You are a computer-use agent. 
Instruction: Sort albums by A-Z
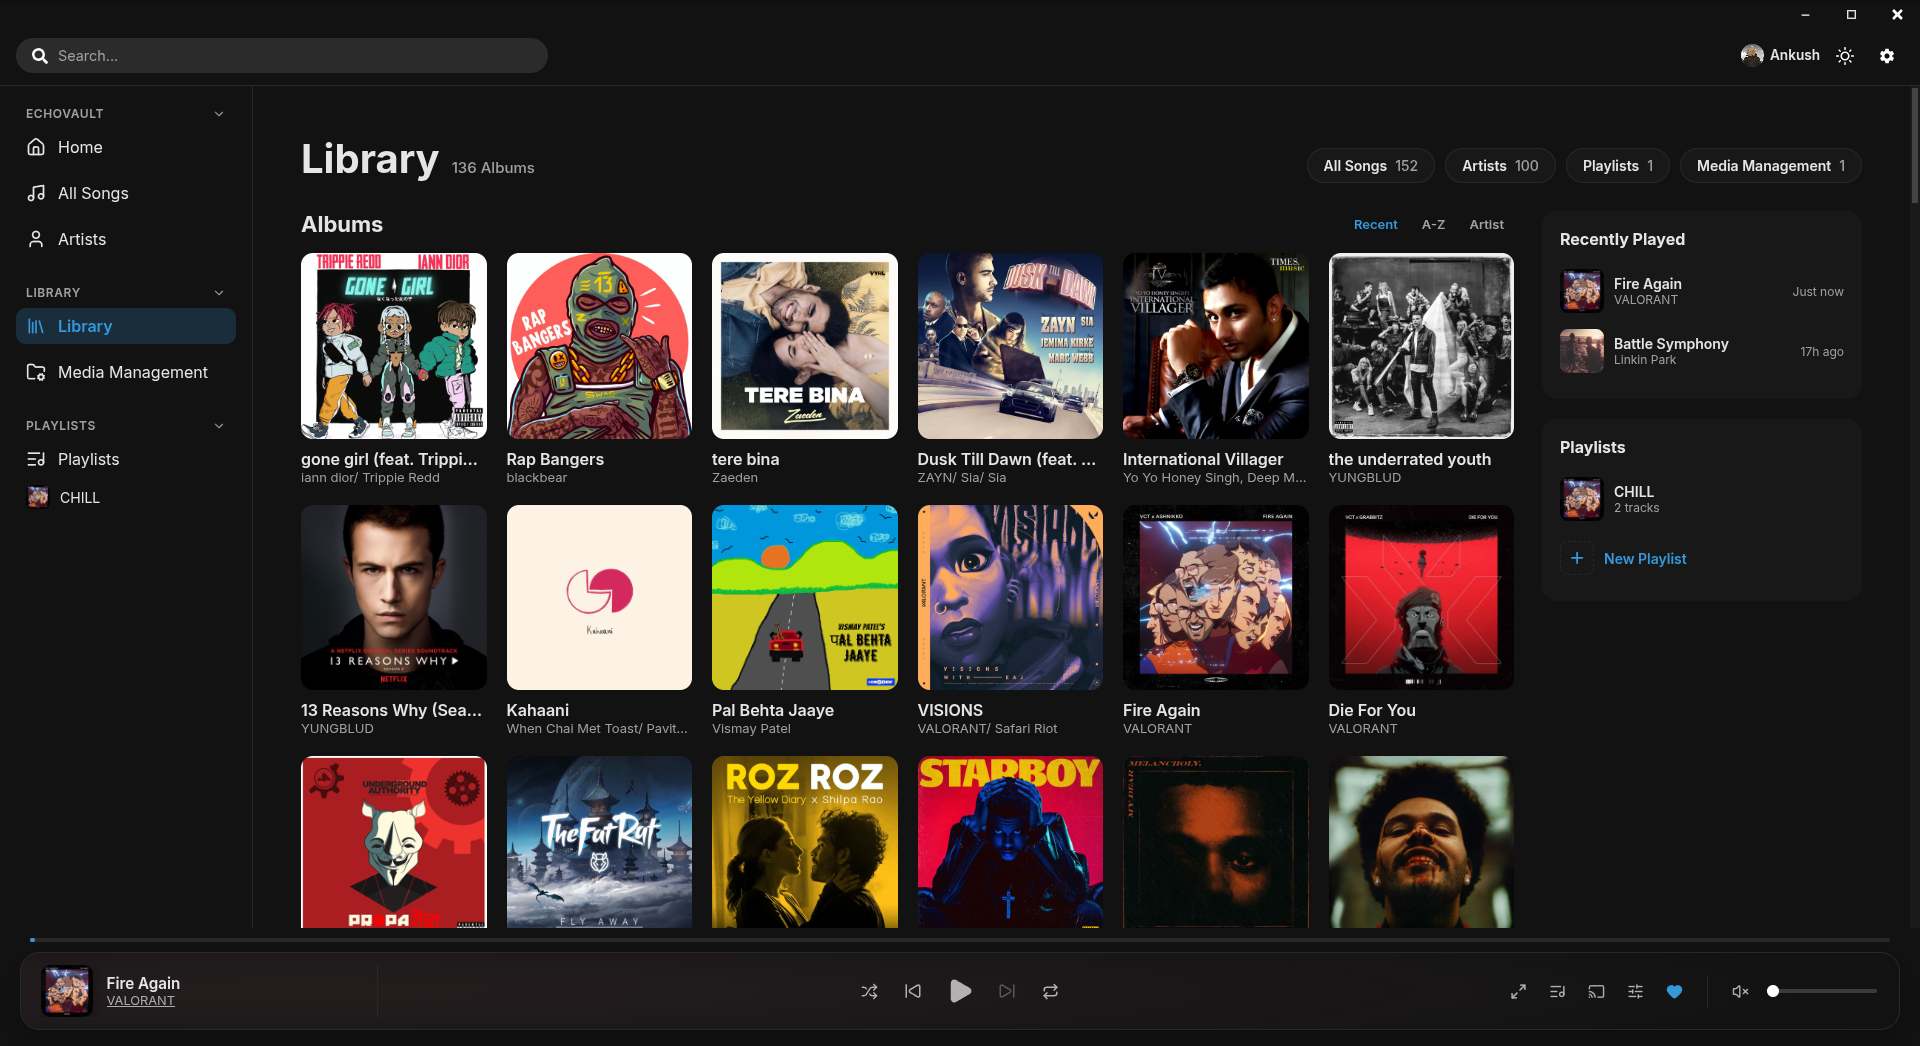(1433, 225)
